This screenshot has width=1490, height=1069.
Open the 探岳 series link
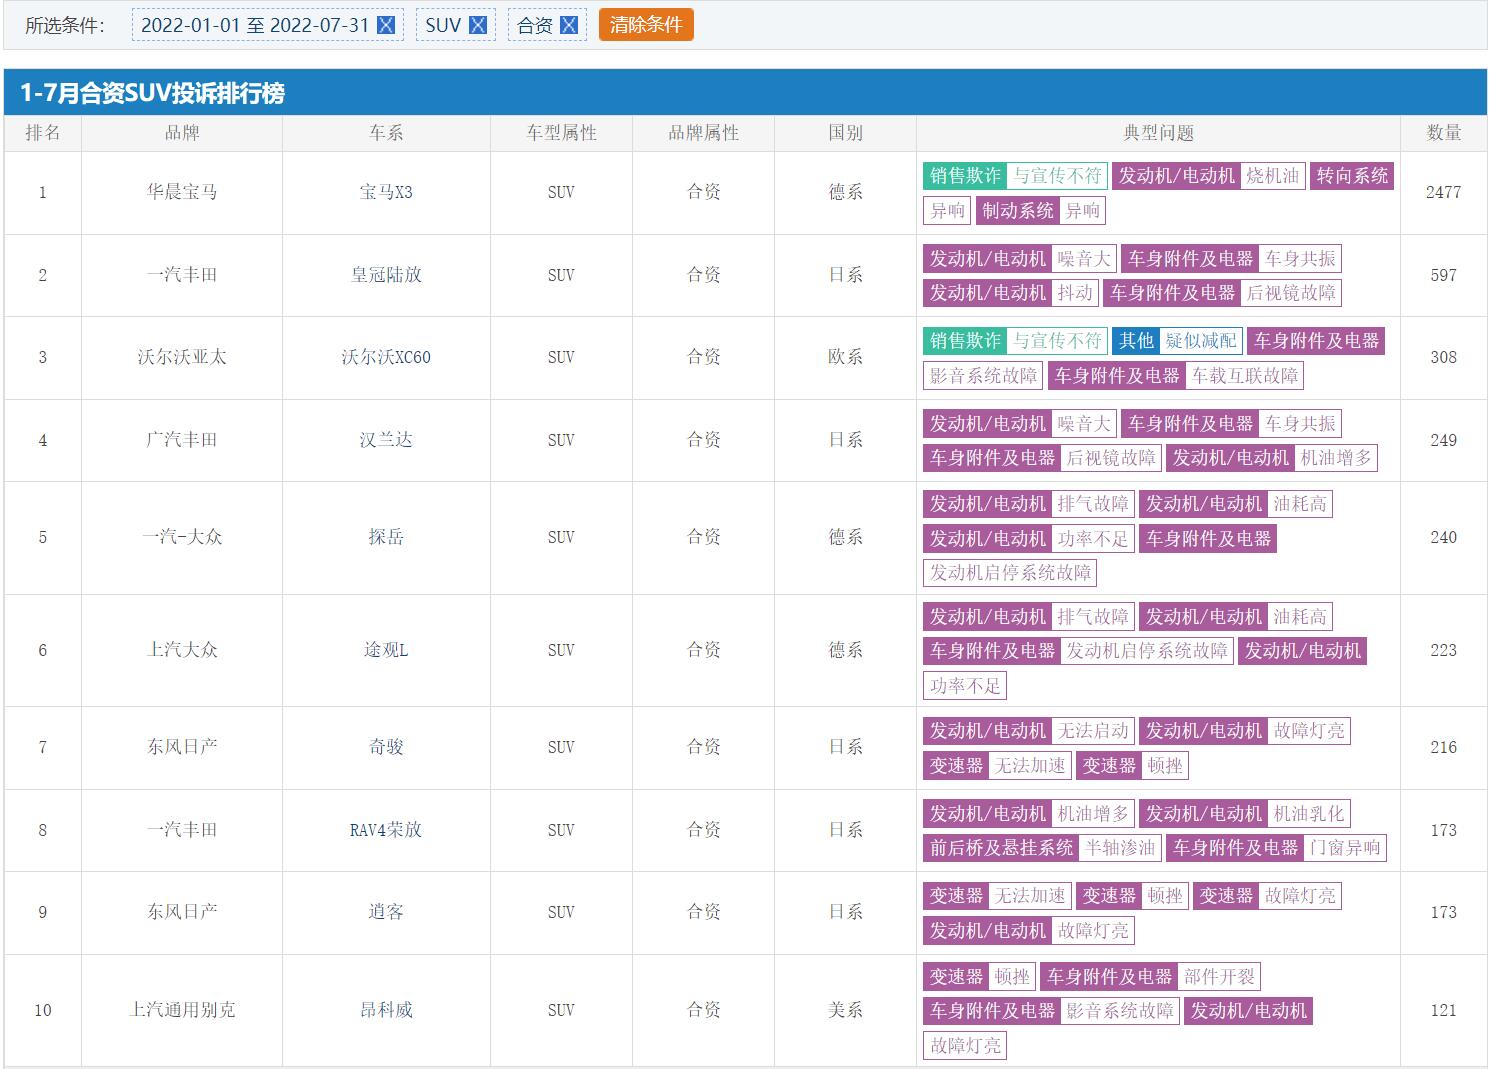(x=386, y=537)
